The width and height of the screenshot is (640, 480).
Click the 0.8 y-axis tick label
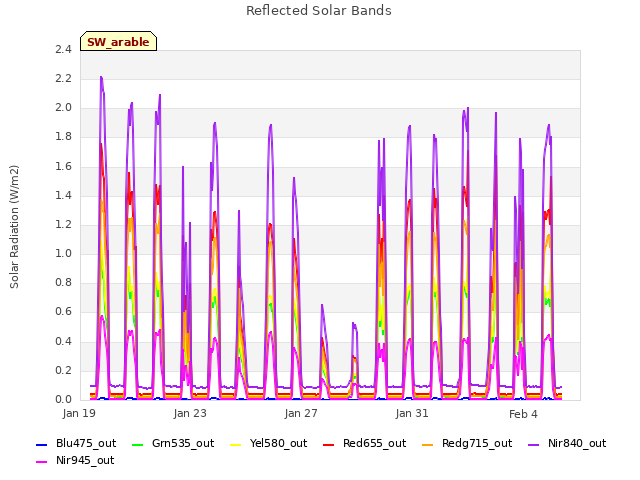63,282
